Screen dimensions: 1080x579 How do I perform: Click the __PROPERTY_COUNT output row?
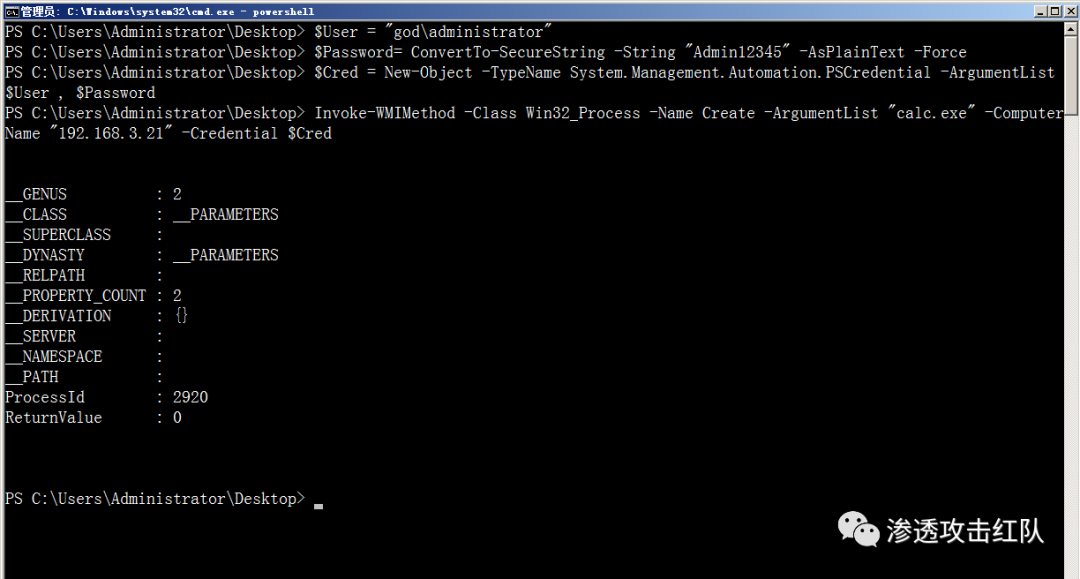coord(93,295)
